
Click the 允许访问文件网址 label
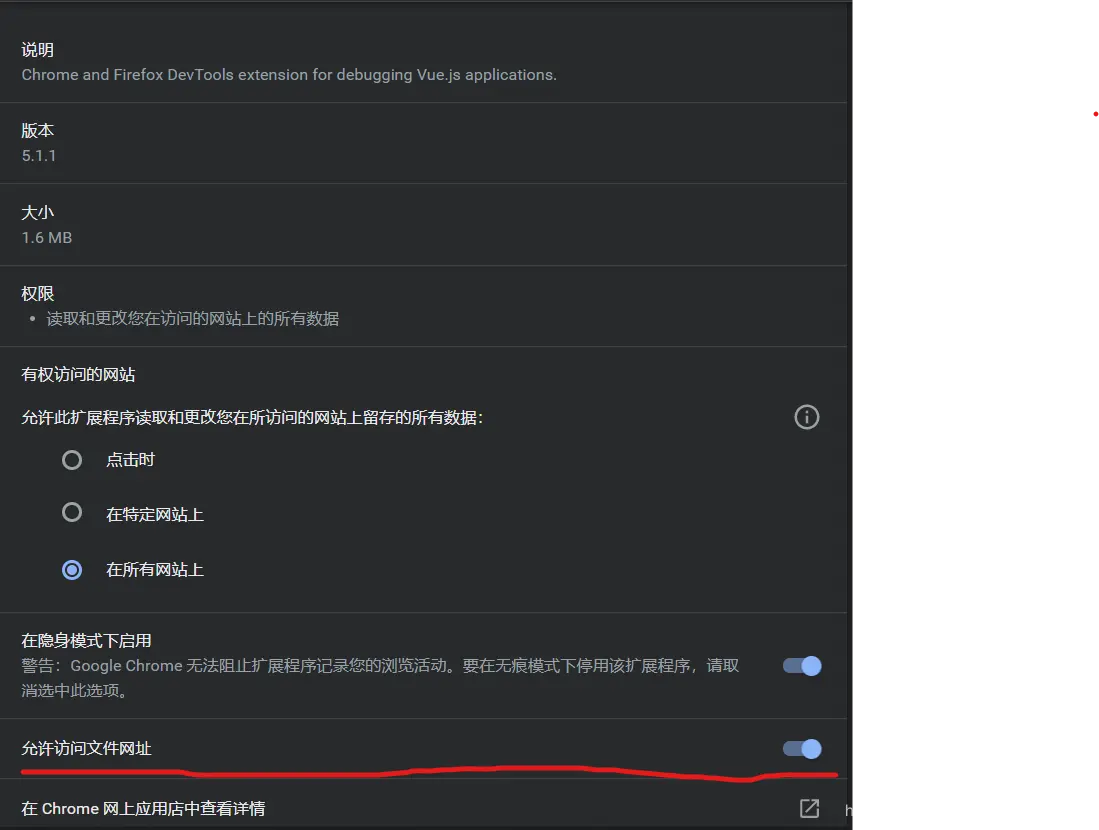(86, 749)
